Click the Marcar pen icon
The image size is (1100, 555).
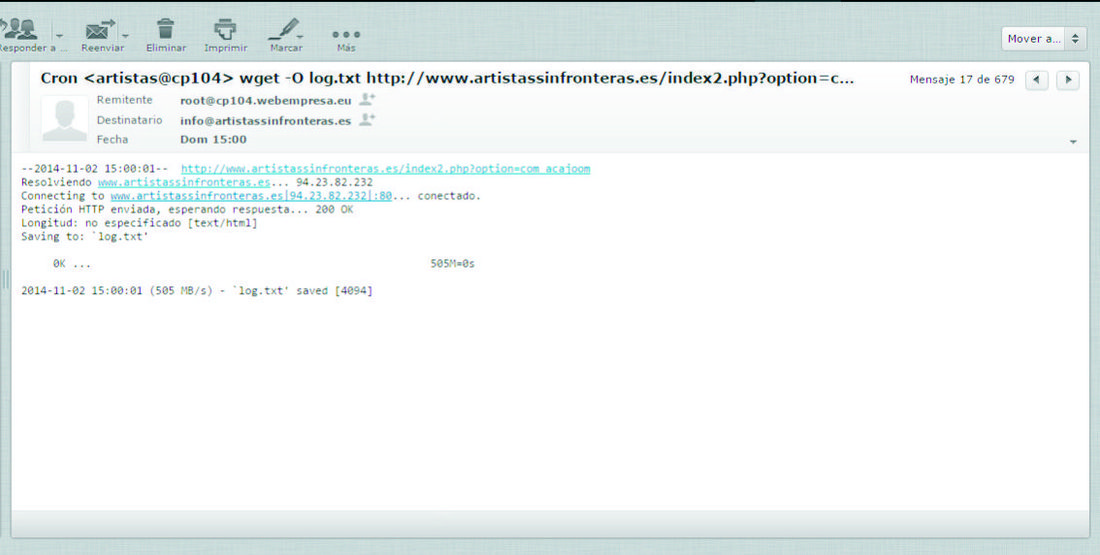(x=283, y=29)
